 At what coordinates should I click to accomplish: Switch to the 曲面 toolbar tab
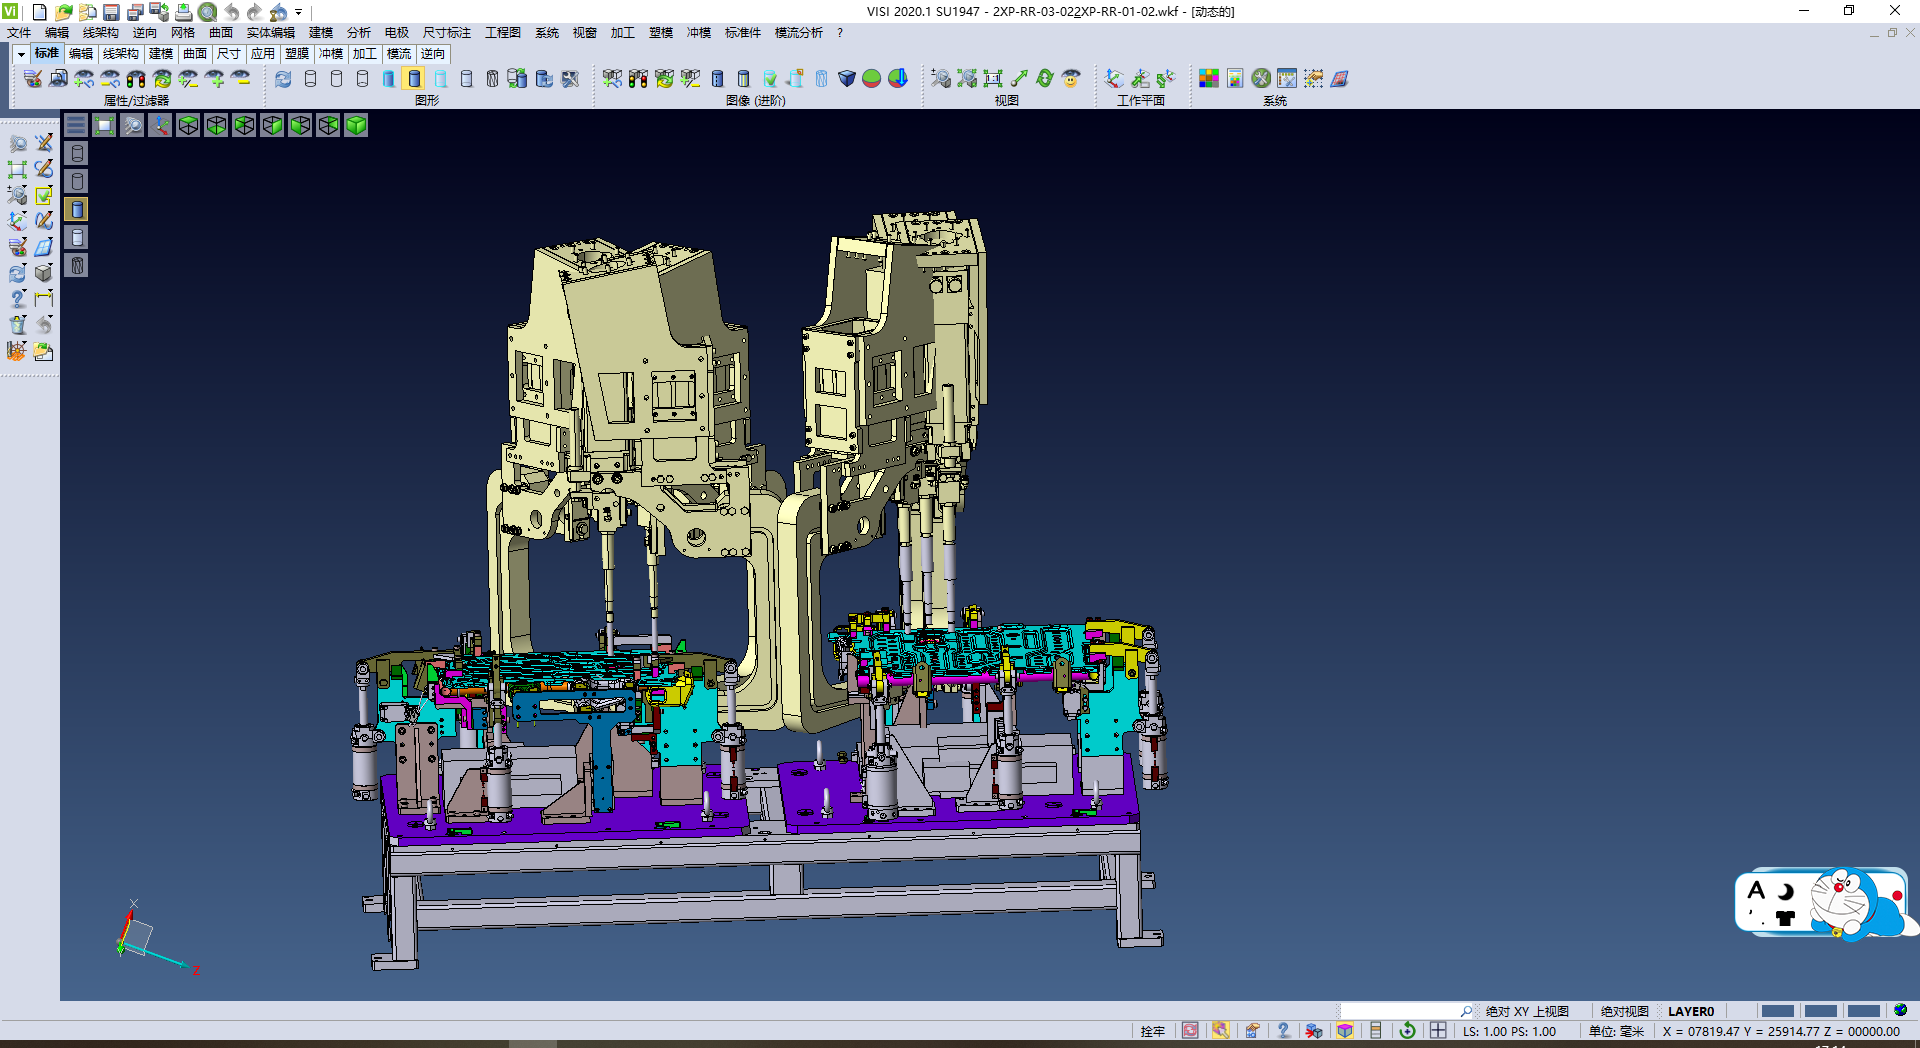195,54
